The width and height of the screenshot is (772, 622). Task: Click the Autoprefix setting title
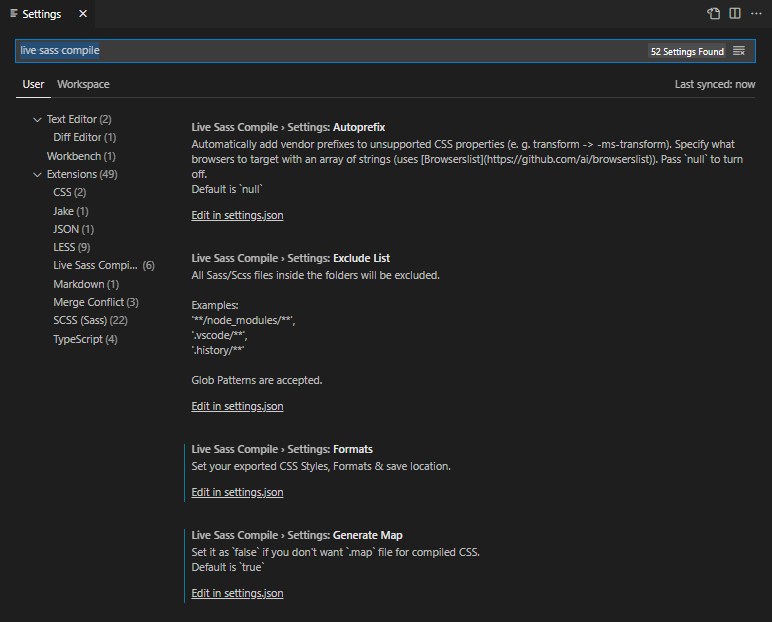288,127
